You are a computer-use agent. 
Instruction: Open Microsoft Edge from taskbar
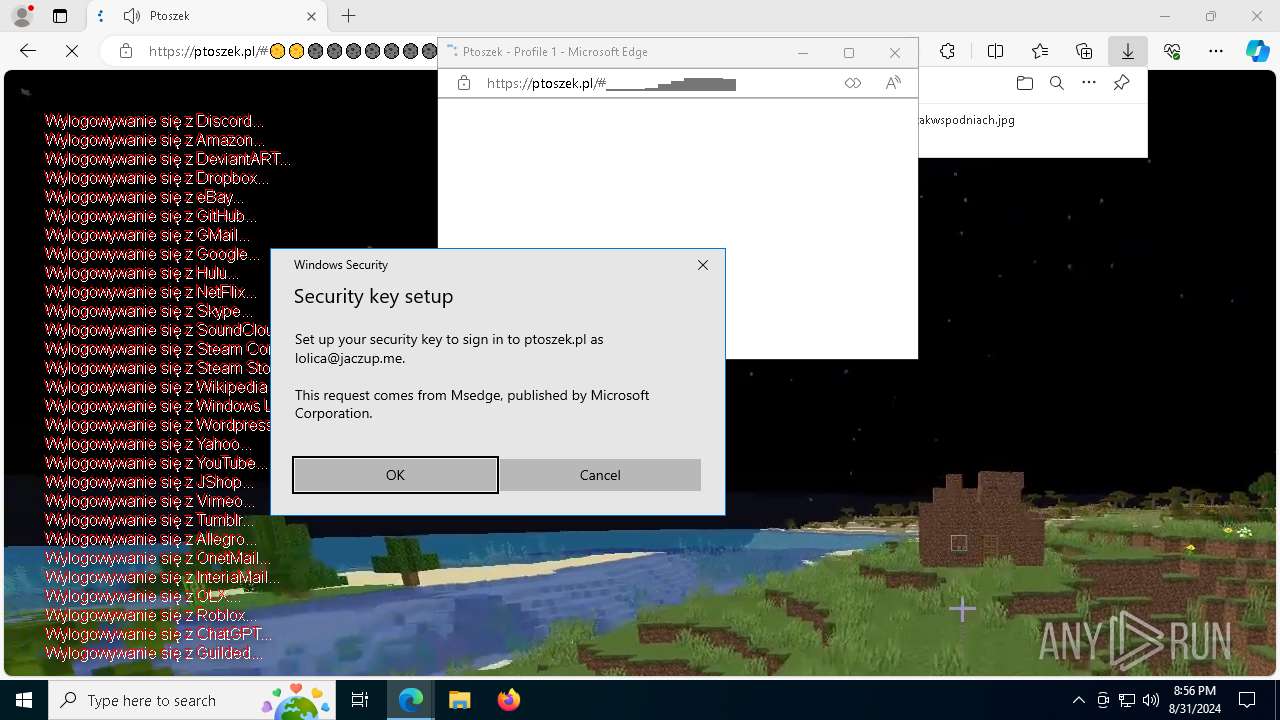[411, 700]
